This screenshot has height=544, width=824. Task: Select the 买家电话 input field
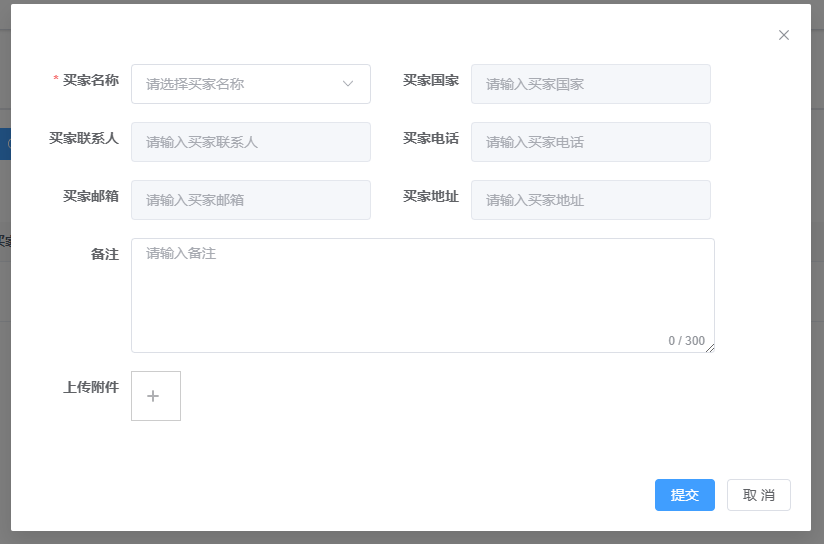591,142
